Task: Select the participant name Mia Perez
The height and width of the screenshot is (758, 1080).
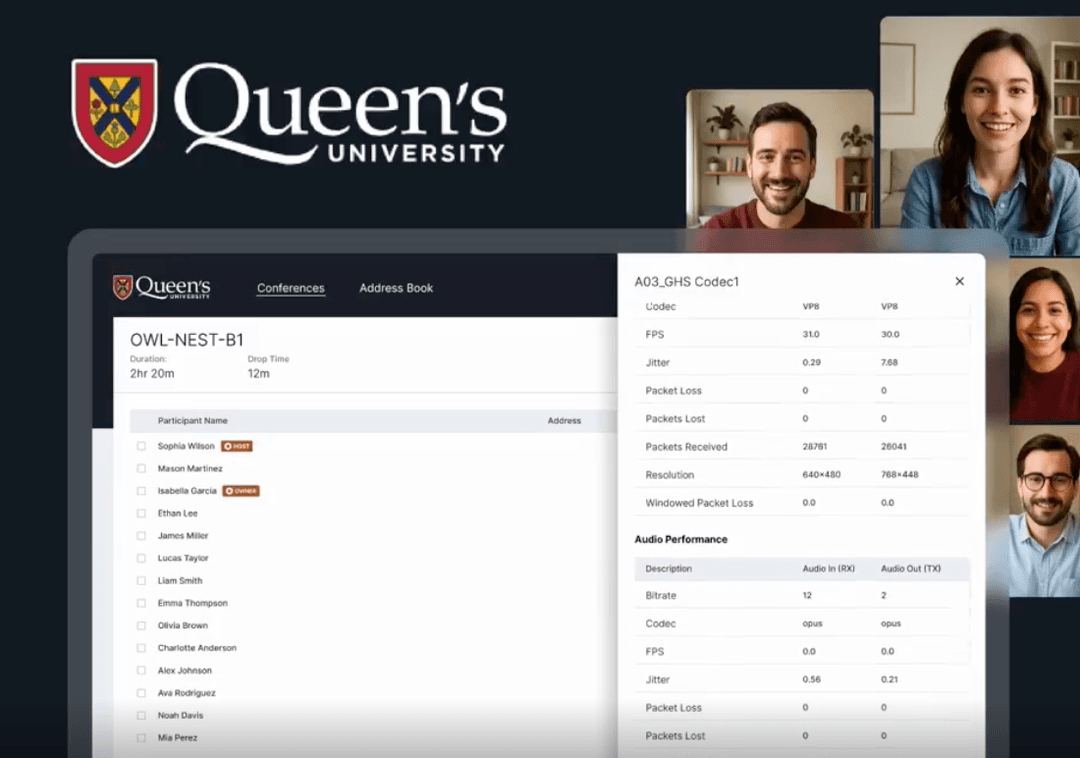Action: pyautogui.click(x=177, y=737)
